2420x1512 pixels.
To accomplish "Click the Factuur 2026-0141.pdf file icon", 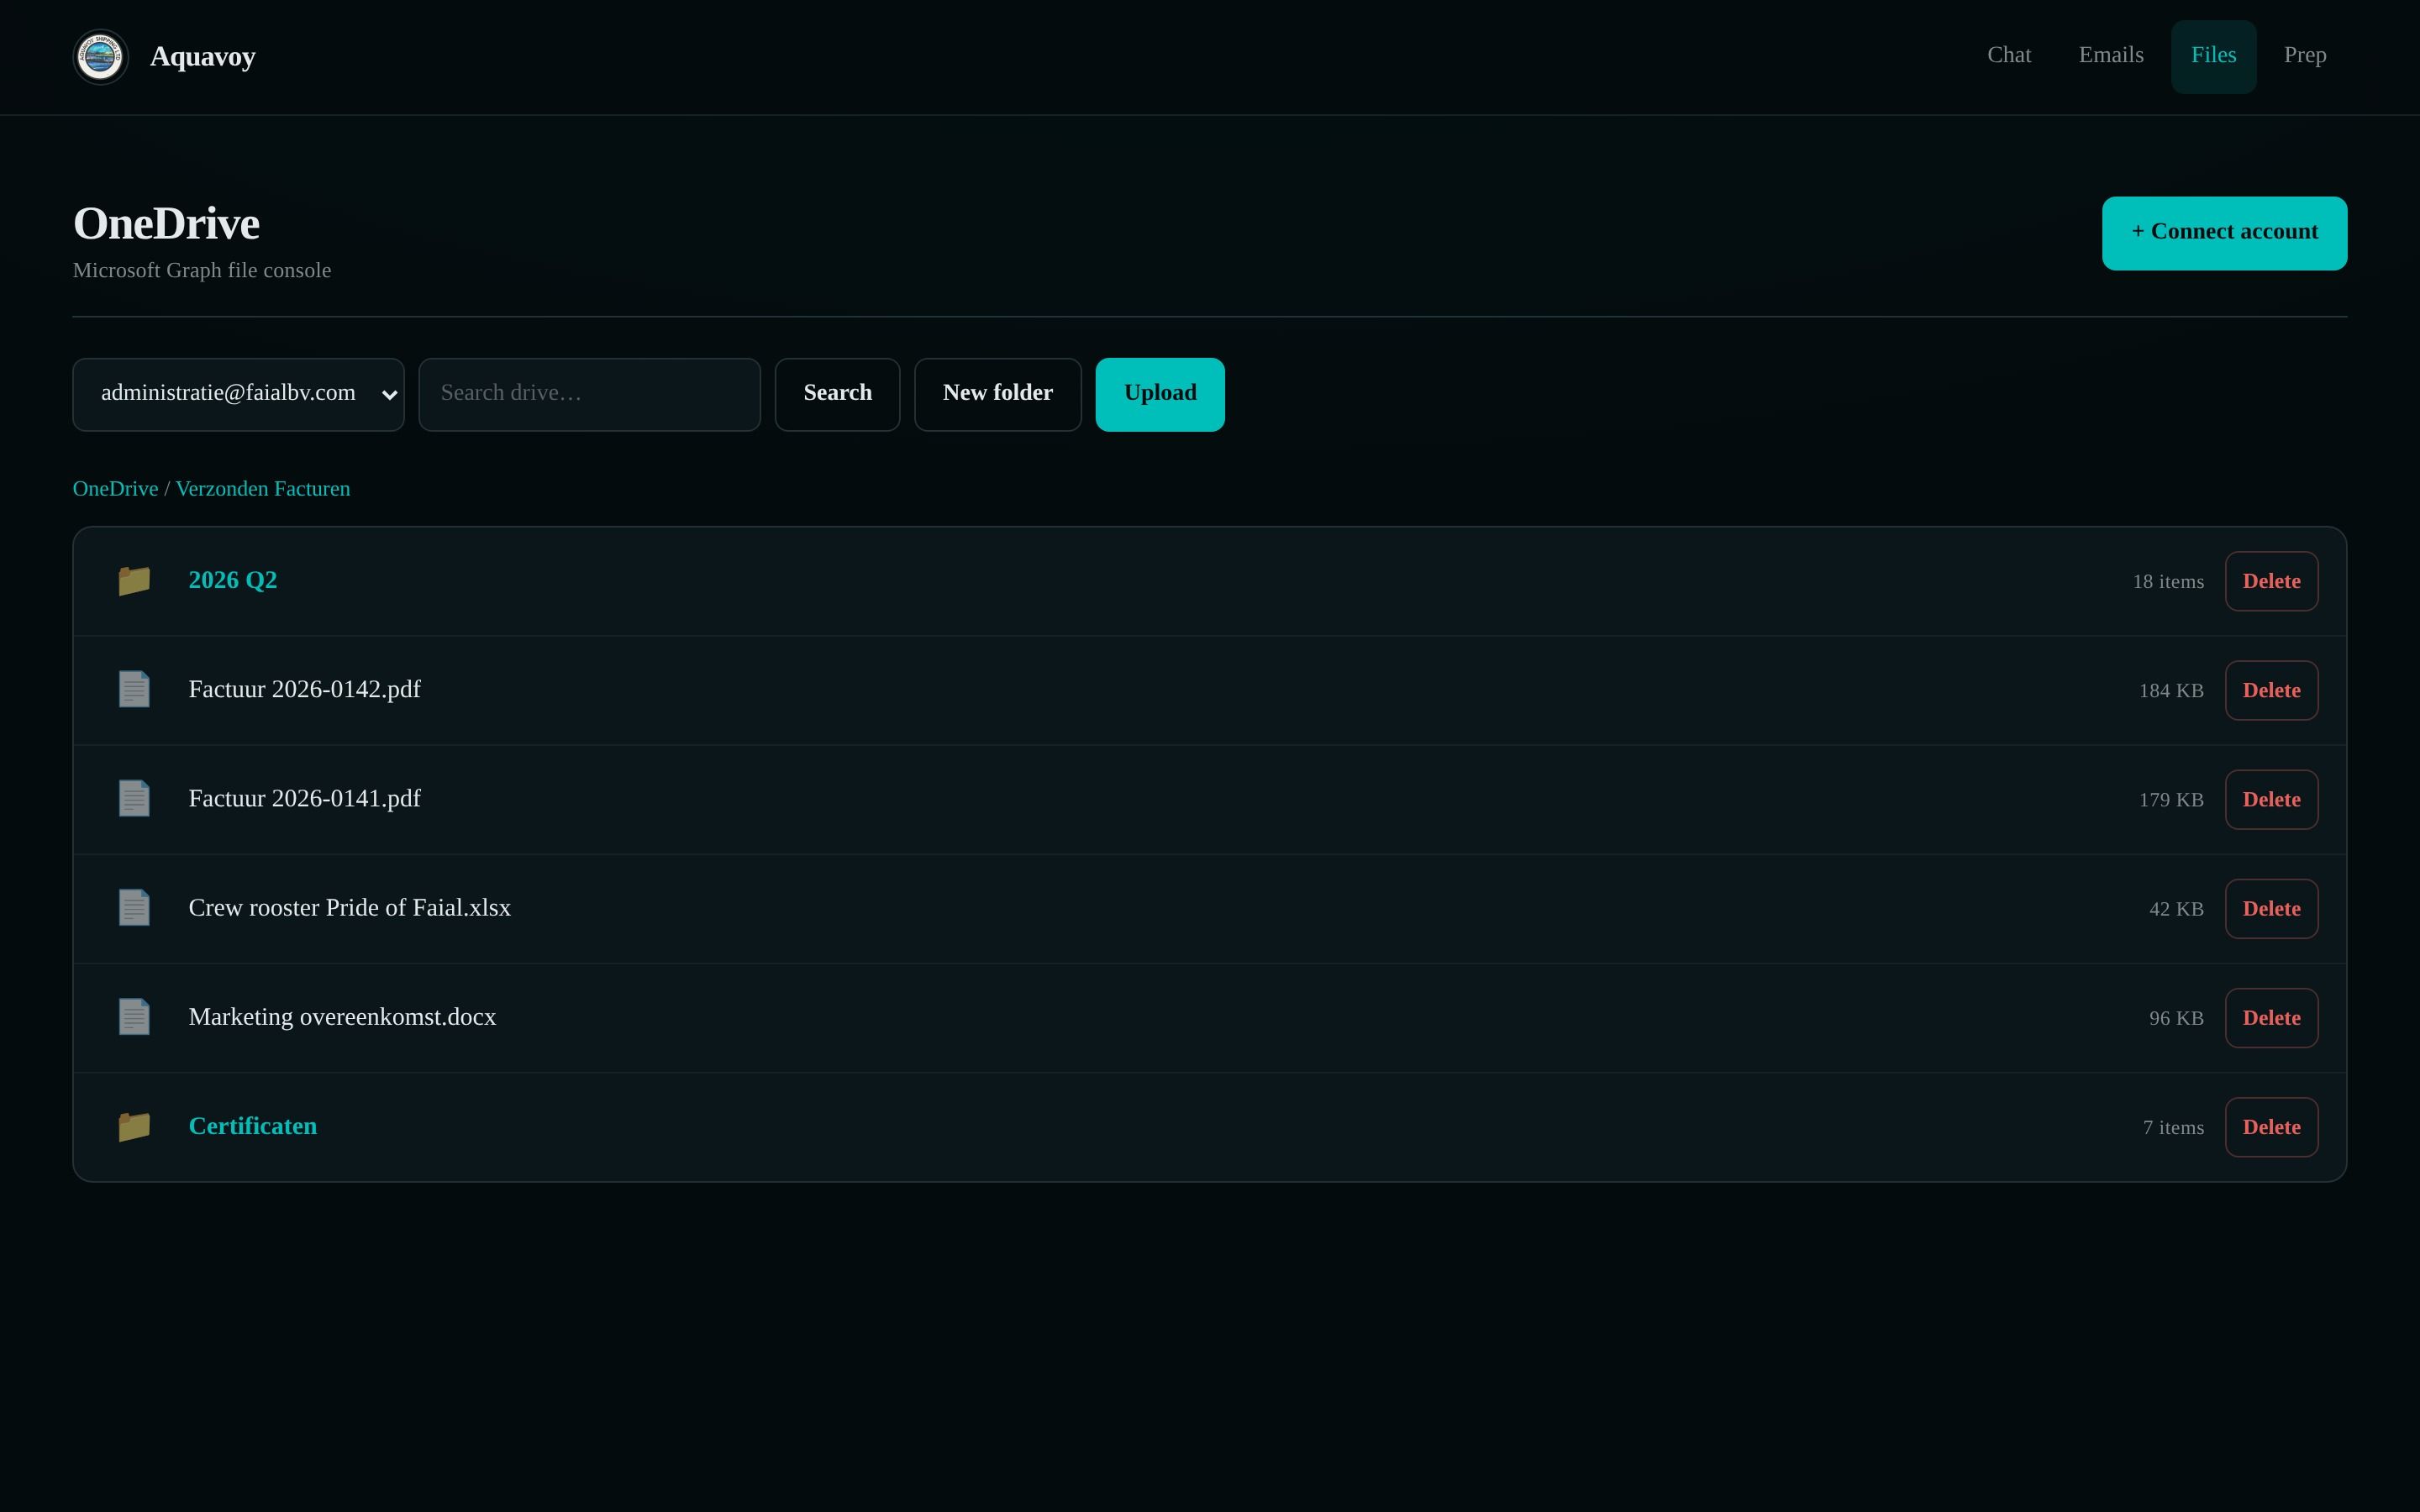I will pyautogui.click(x=134, y=799).
